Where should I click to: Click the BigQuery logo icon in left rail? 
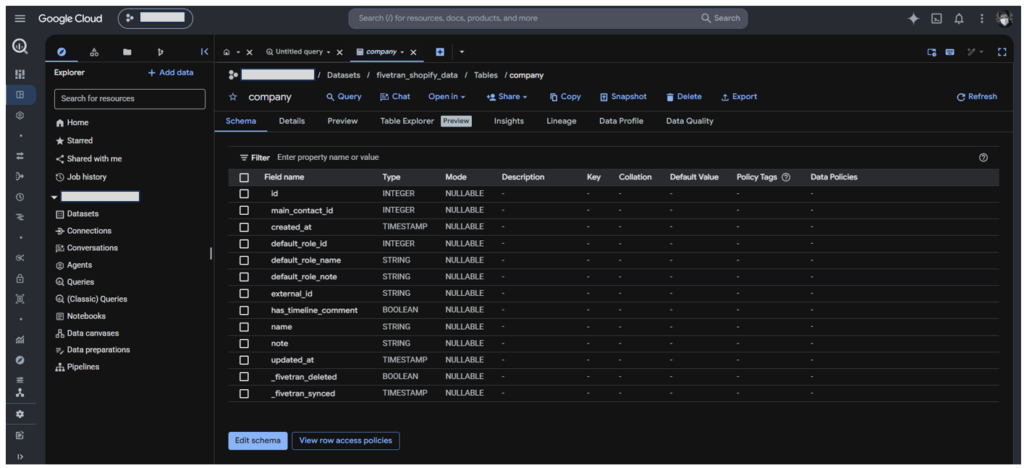point(20,48)
